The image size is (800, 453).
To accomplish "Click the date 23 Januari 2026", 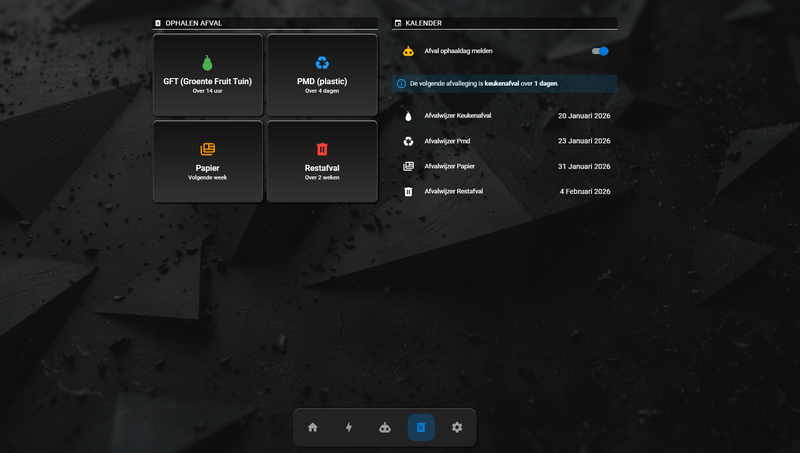I will pos(584,141).
